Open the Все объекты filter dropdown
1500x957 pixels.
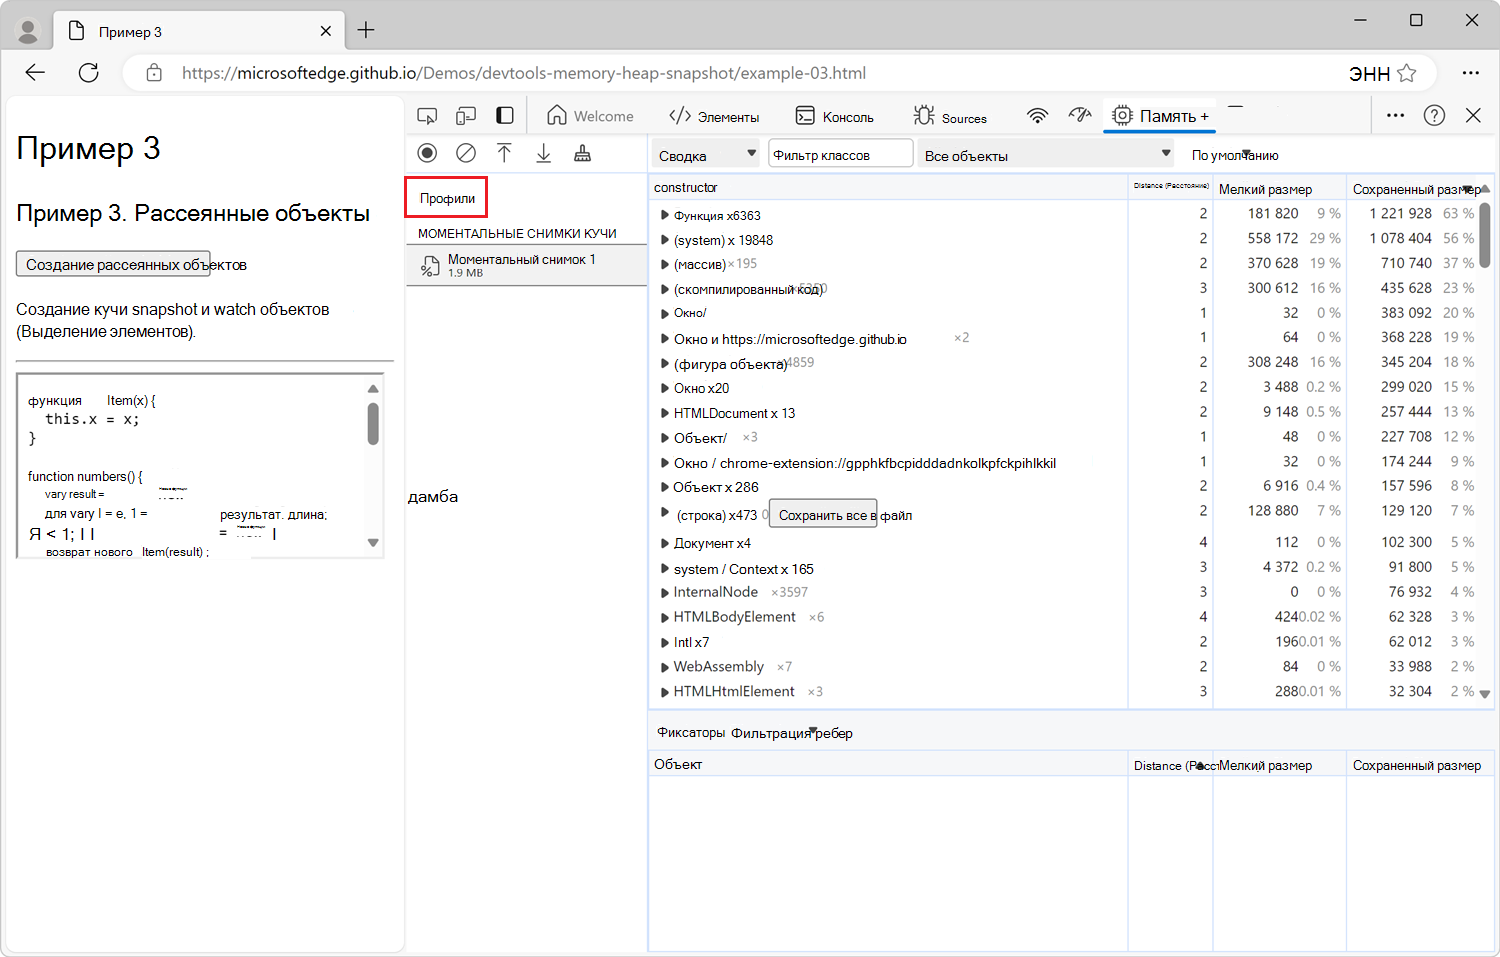tap(1046, 155)
